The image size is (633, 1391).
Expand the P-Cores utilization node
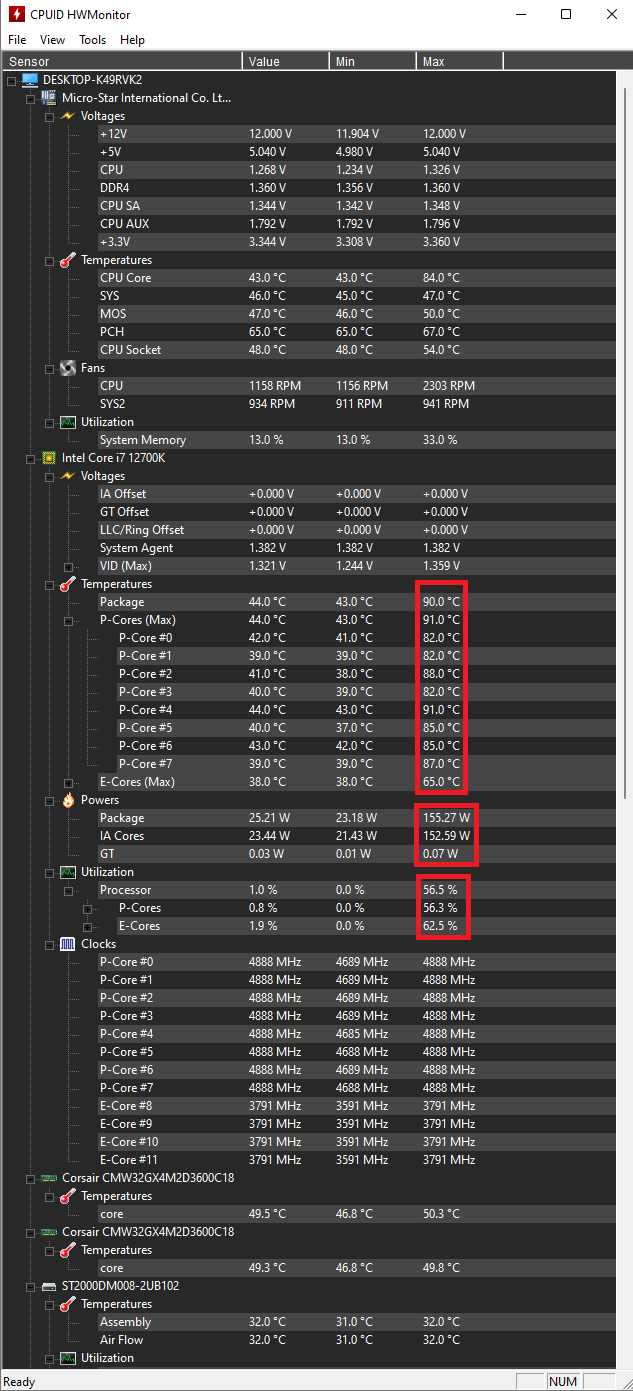pos(87,908)
